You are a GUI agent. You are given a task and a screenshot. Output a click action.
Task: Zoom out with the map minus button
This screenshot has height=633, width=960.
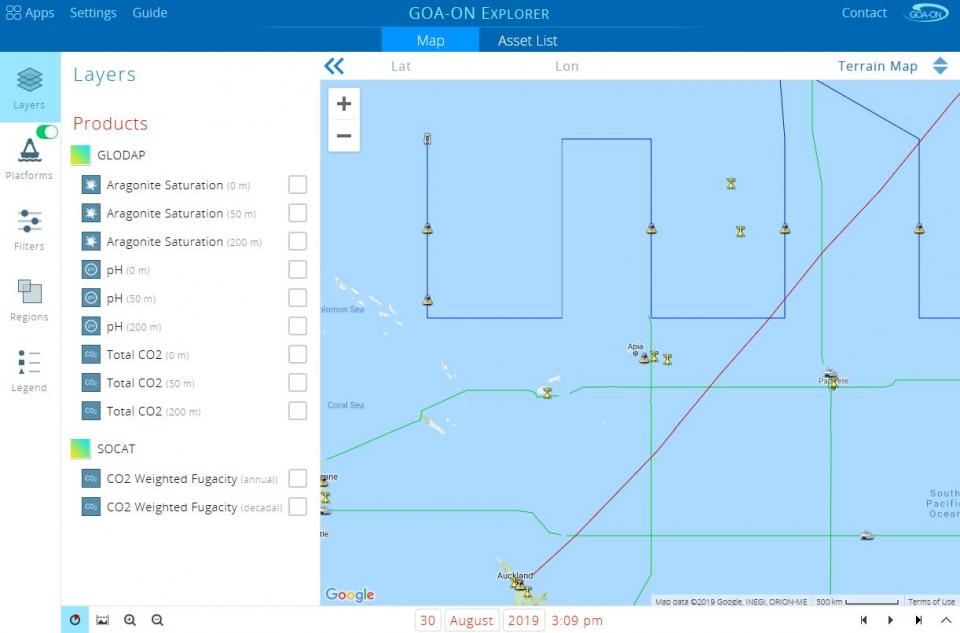point(344,136)
